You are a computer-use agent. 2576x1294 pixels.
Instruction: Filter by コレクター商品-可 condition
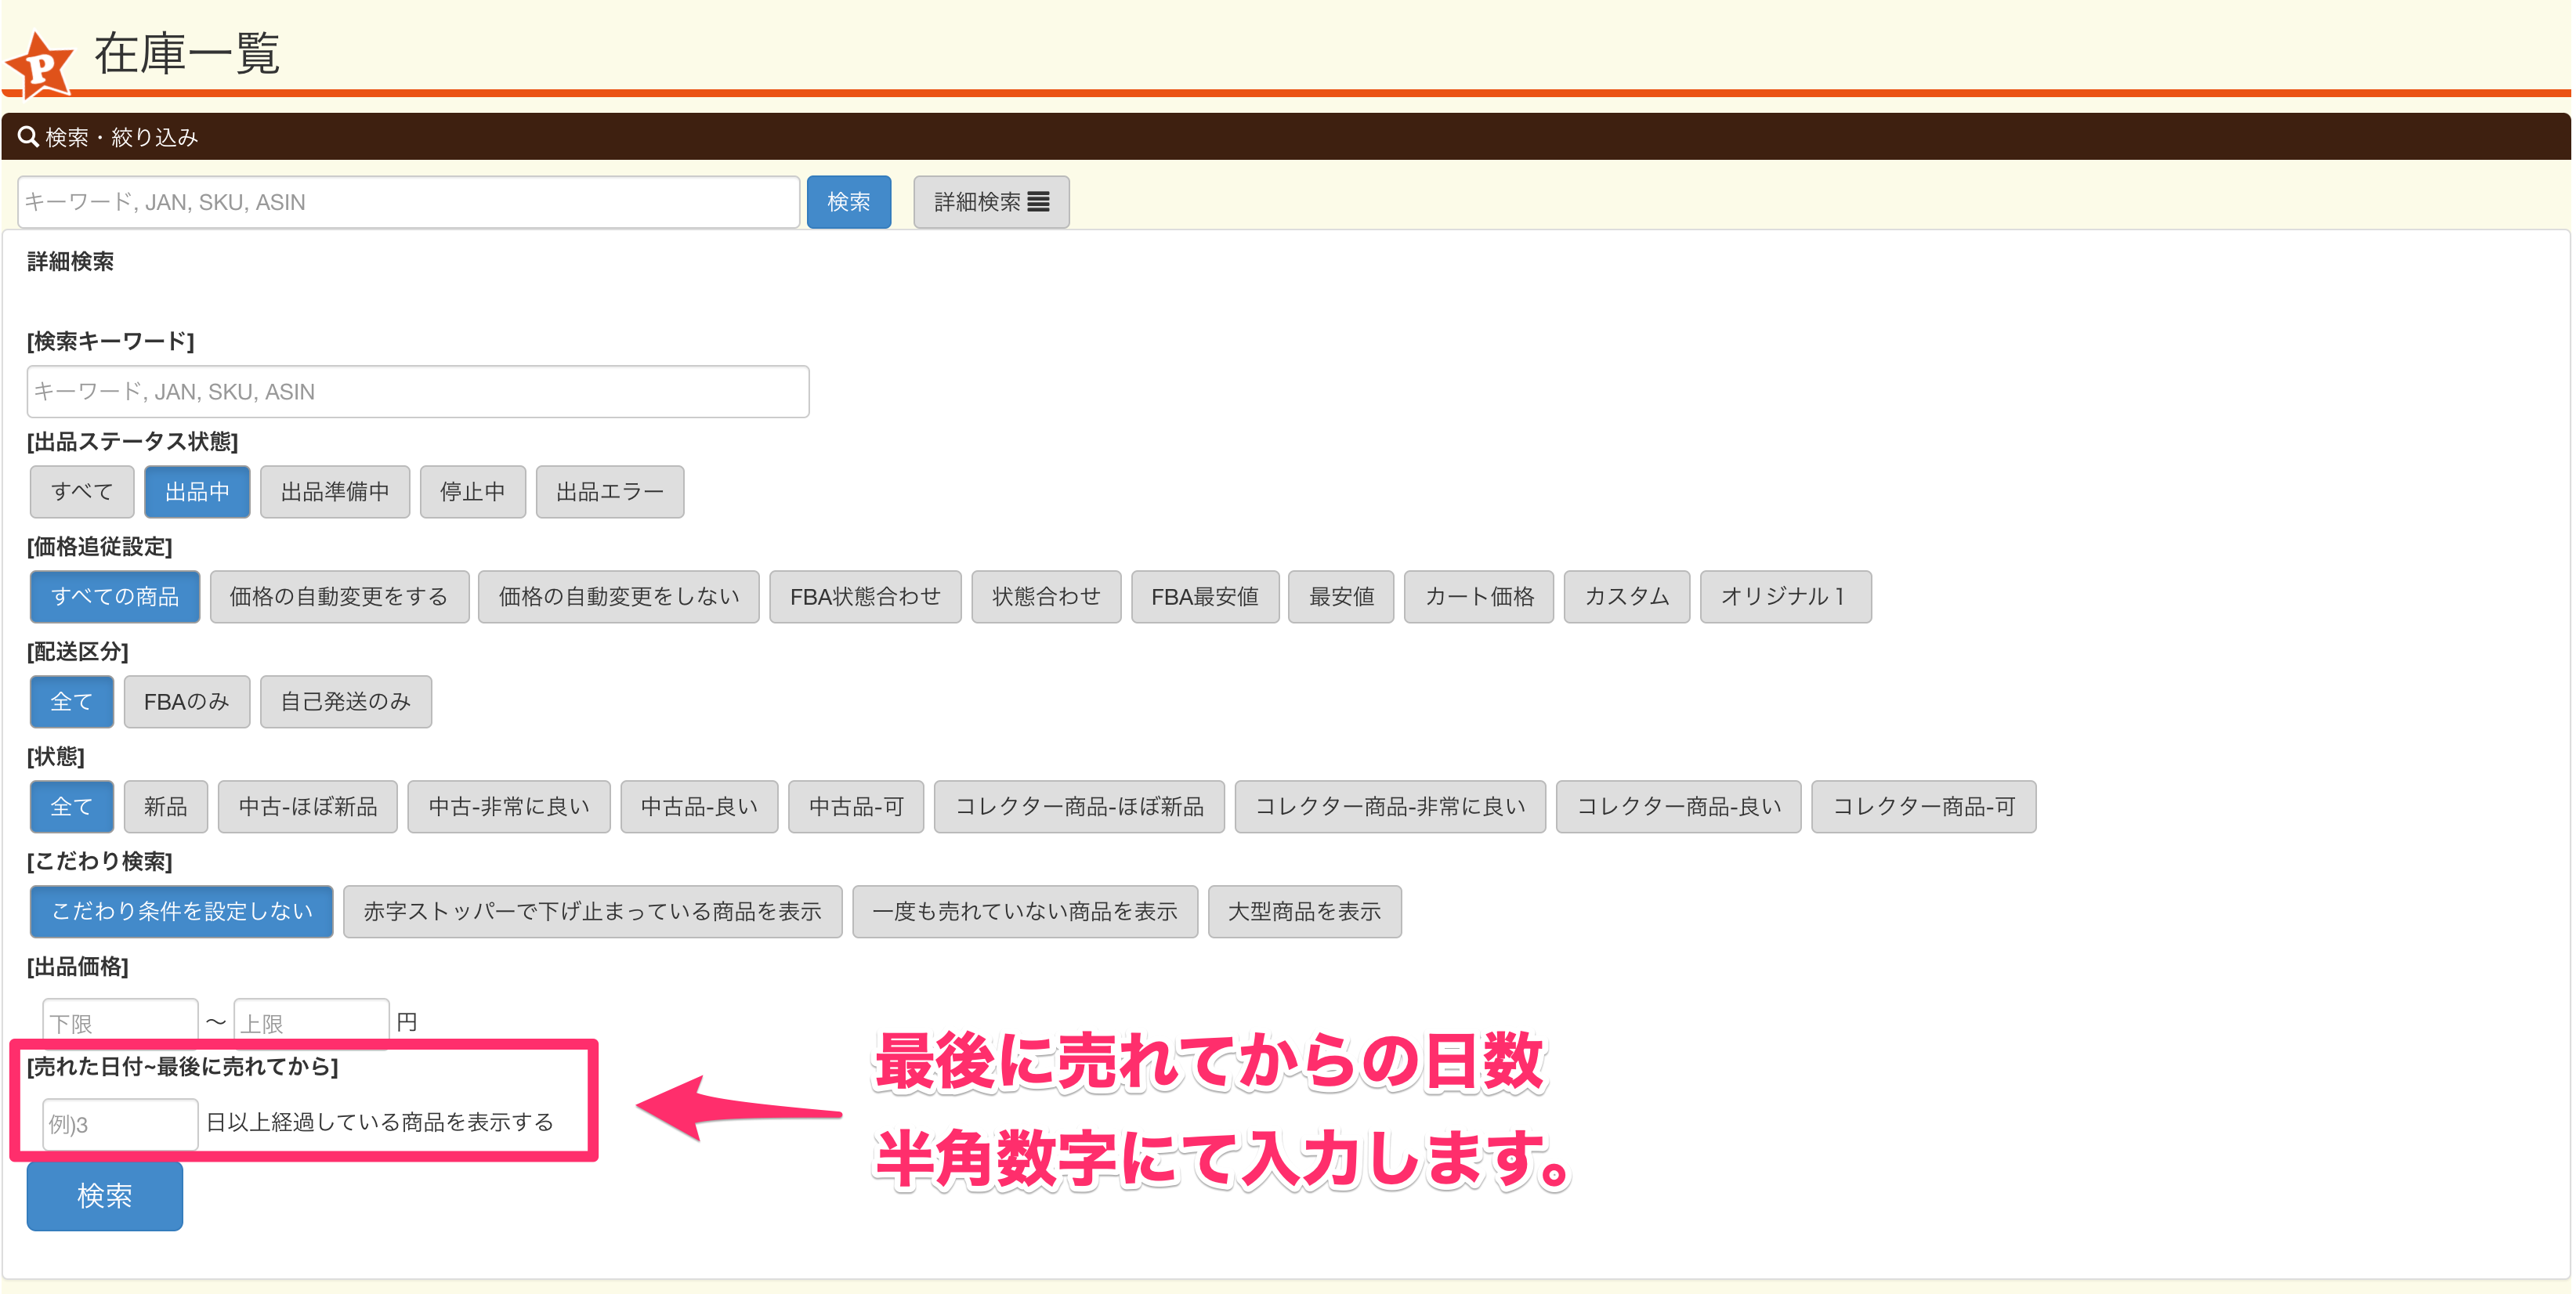[x=1924, y=807]
